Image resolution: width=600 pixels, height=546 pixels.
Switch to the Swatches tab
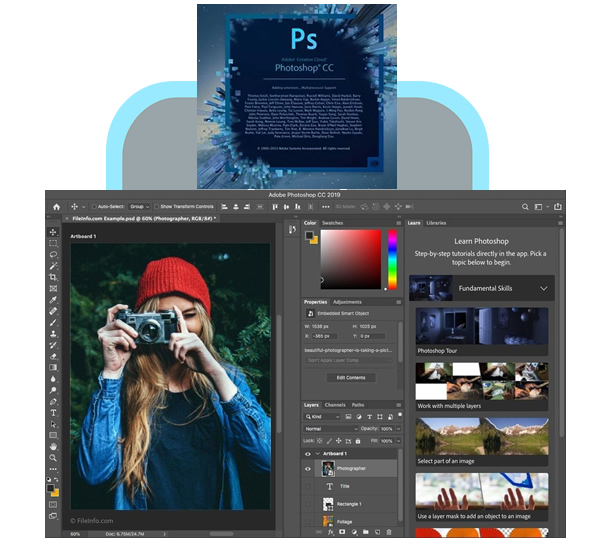click(x=333, y=222)
